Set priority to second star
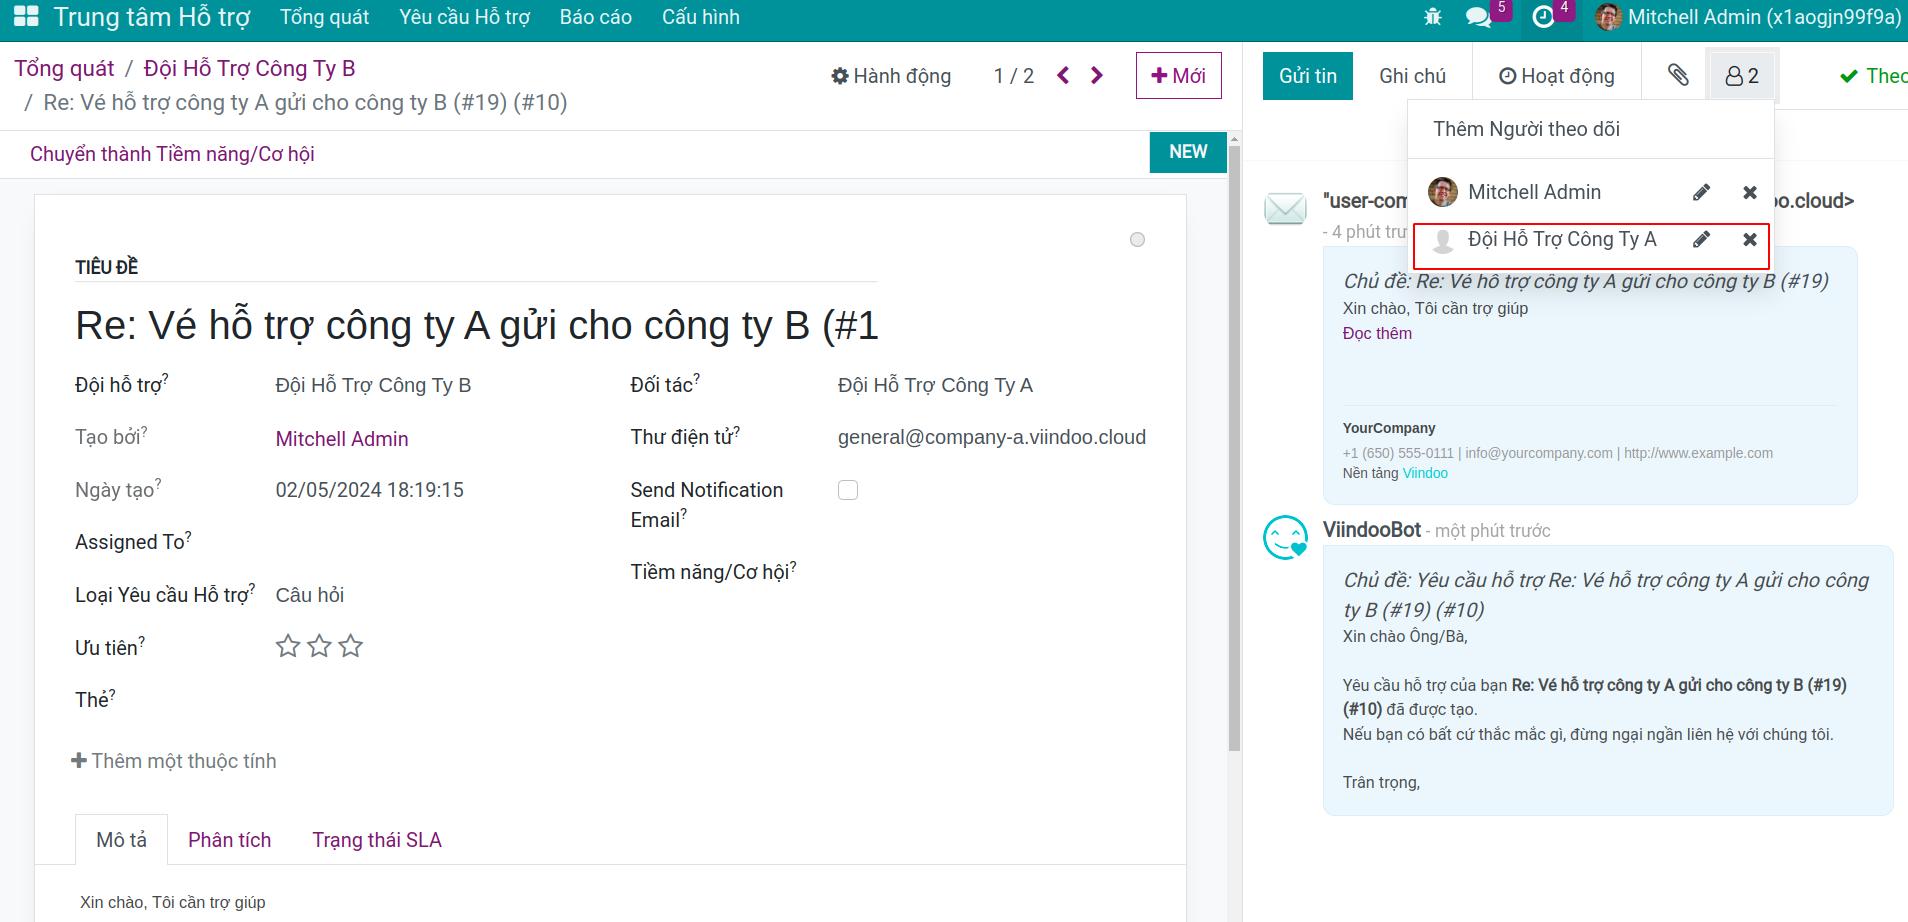The image size is (1908, 922). click(319, 646)
